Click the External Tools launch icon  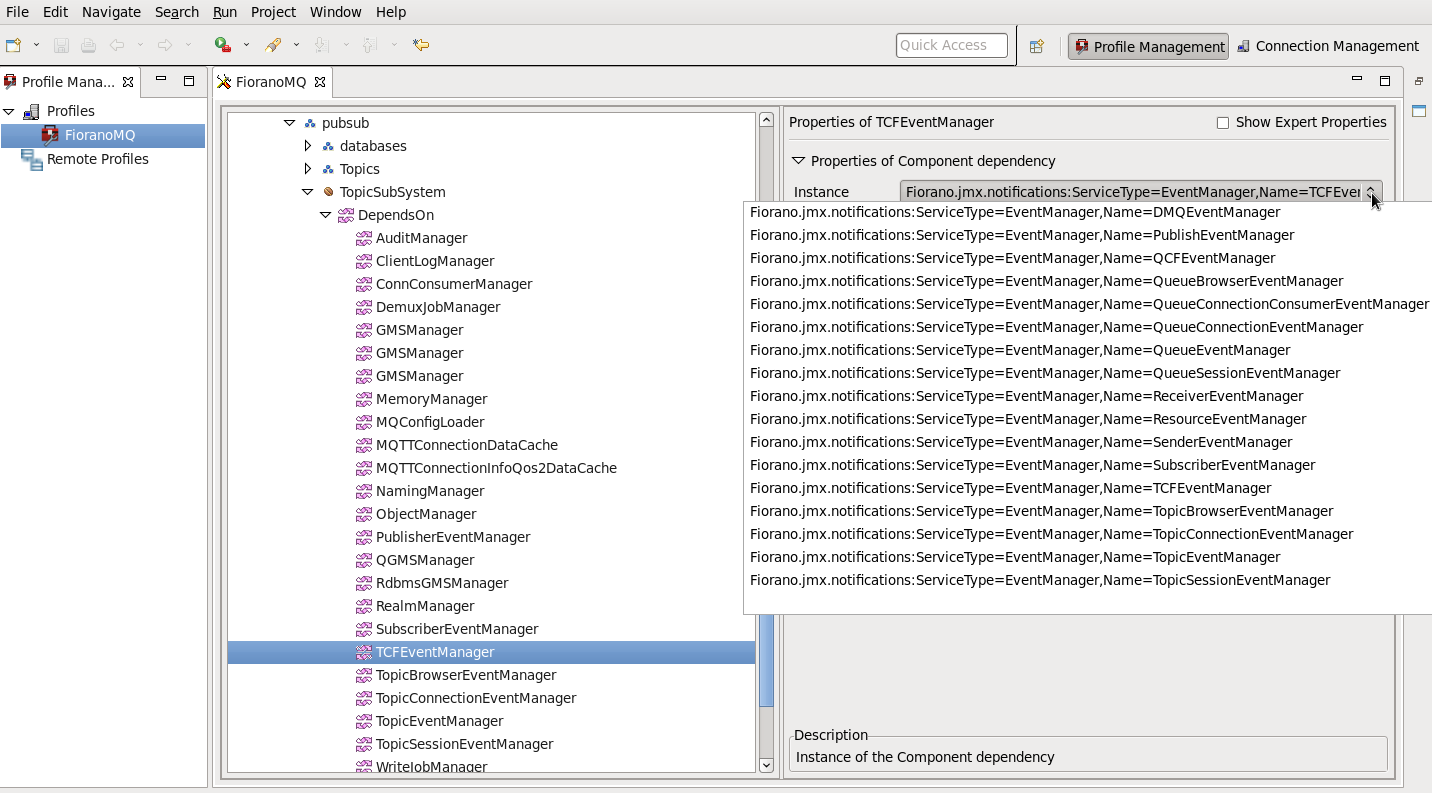coord(273,45)
